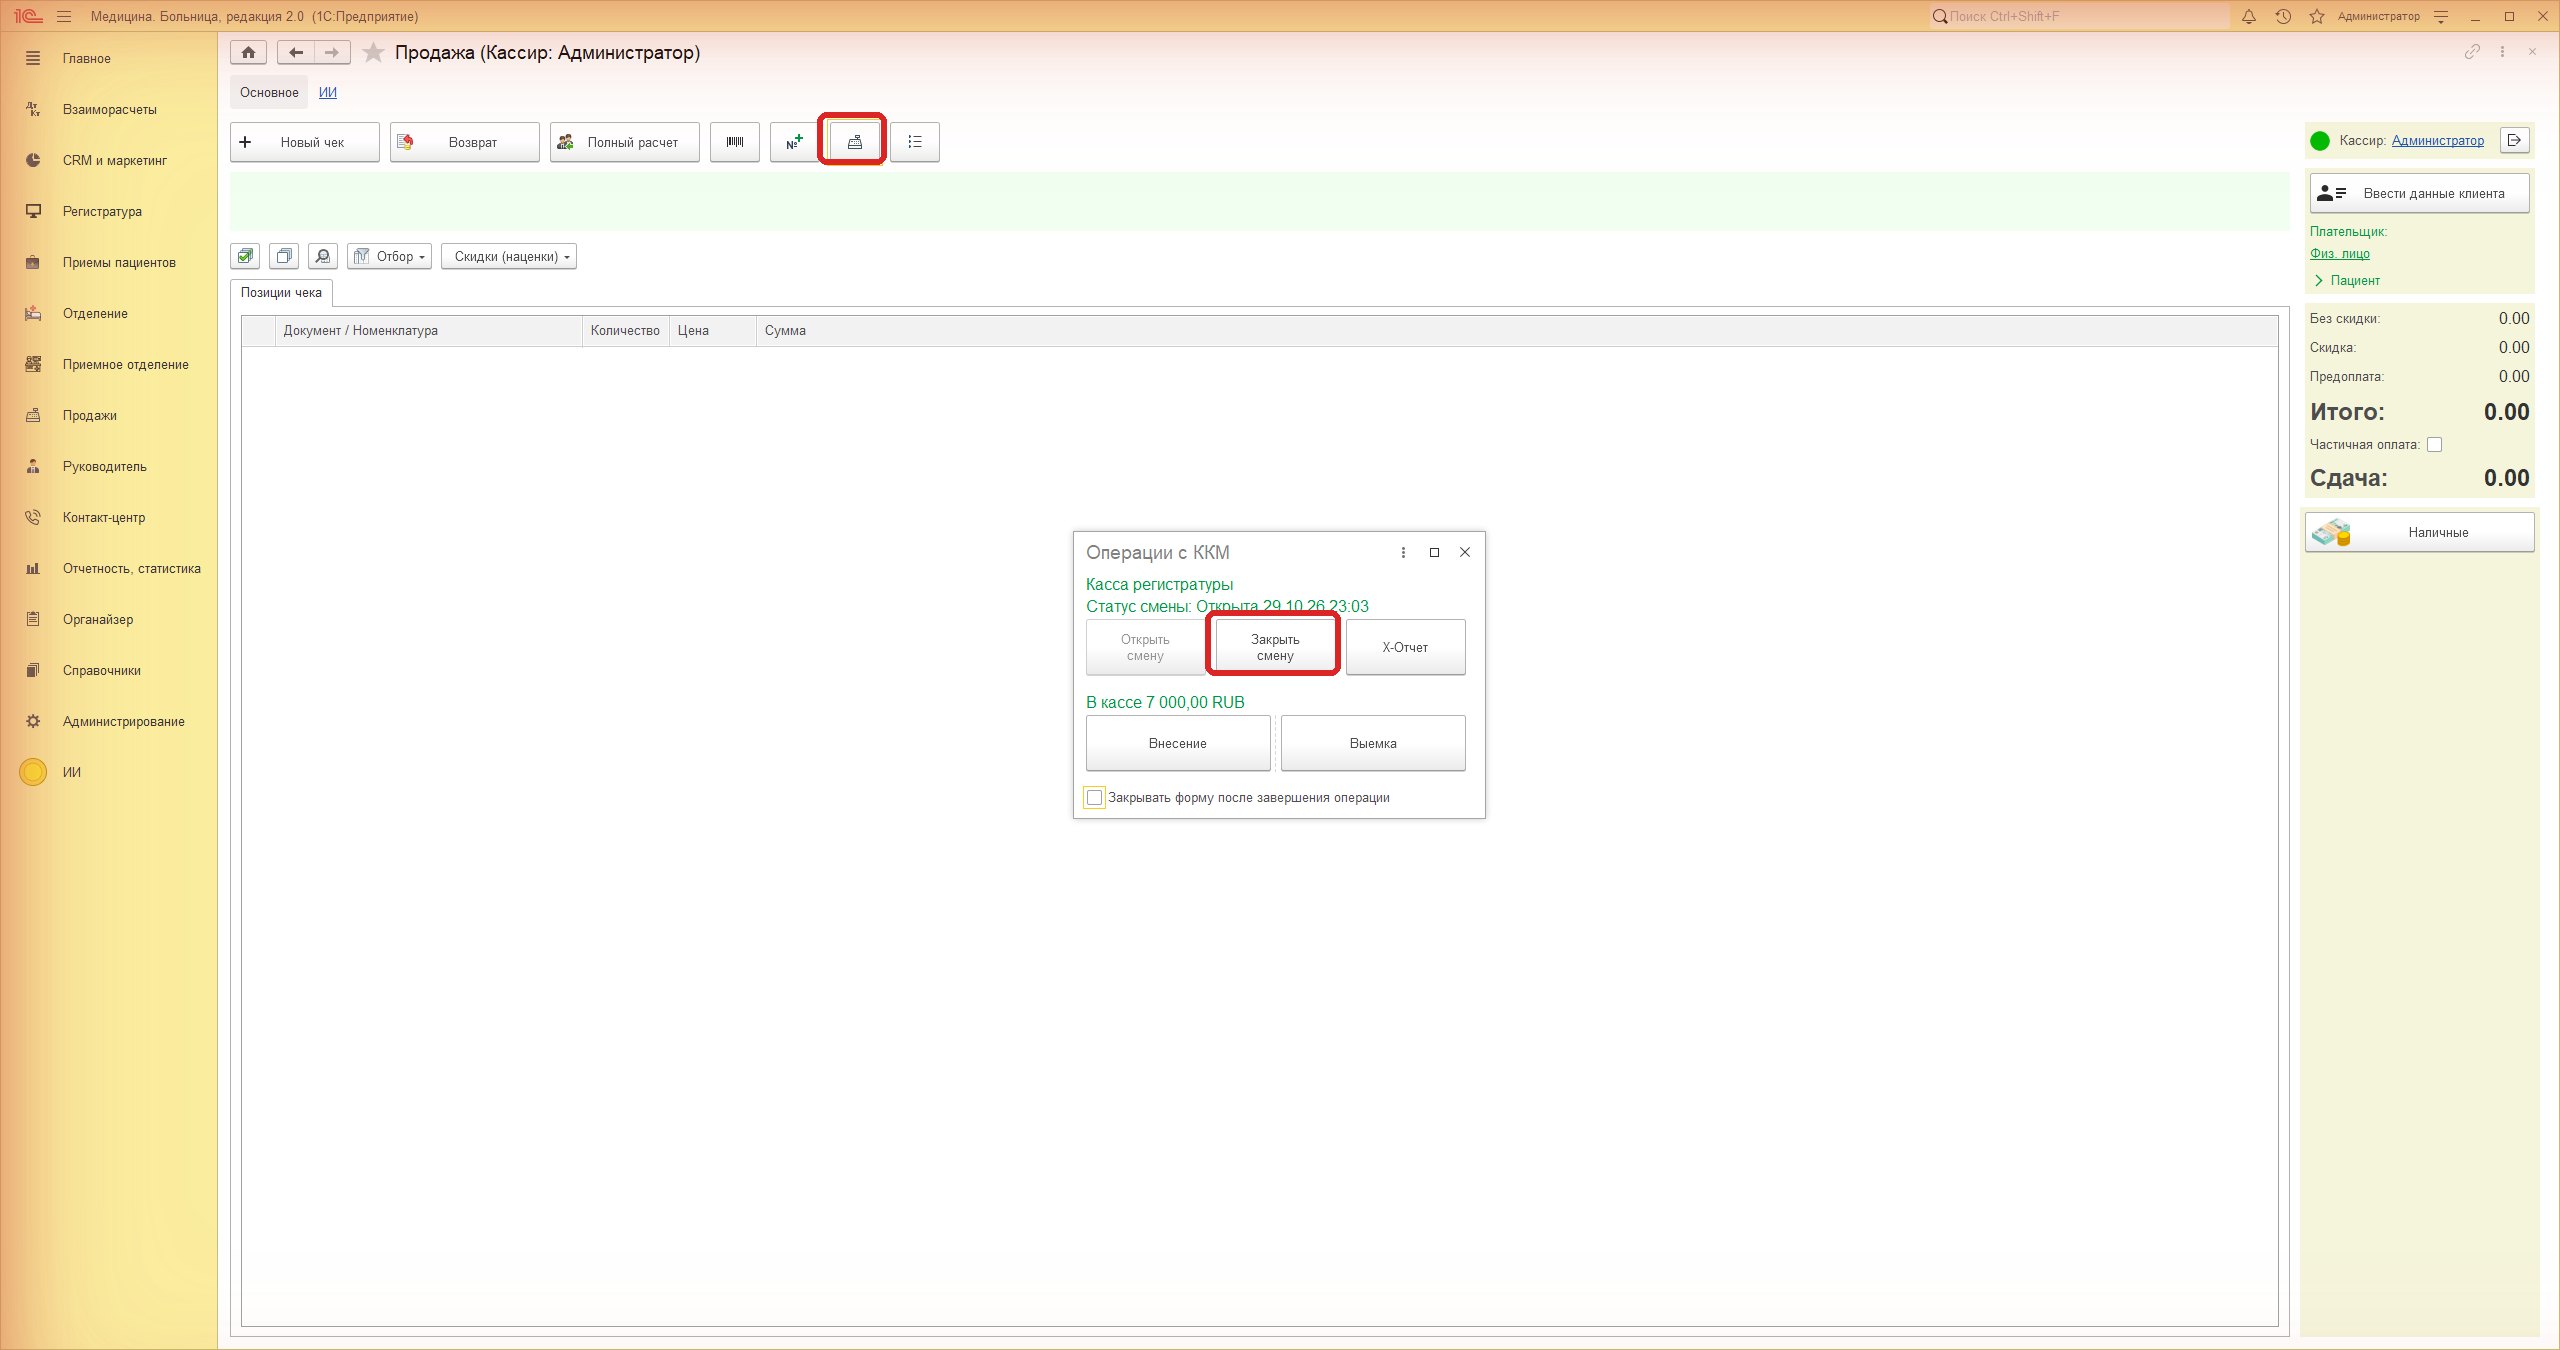Click the 'Возврат' button
Screen dimensions: 2560x1350
point(465,142)
